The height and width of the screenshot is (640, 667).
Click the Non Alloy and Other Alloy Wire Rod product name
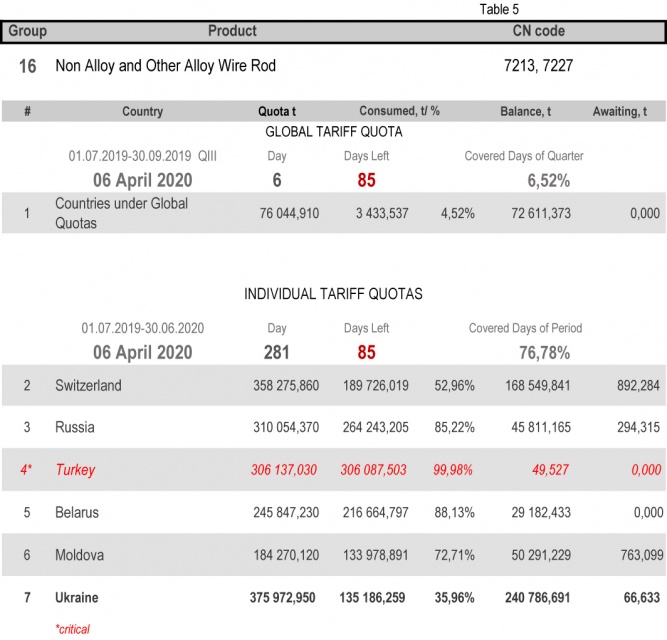pyautogui.click(x=165, y=66)
